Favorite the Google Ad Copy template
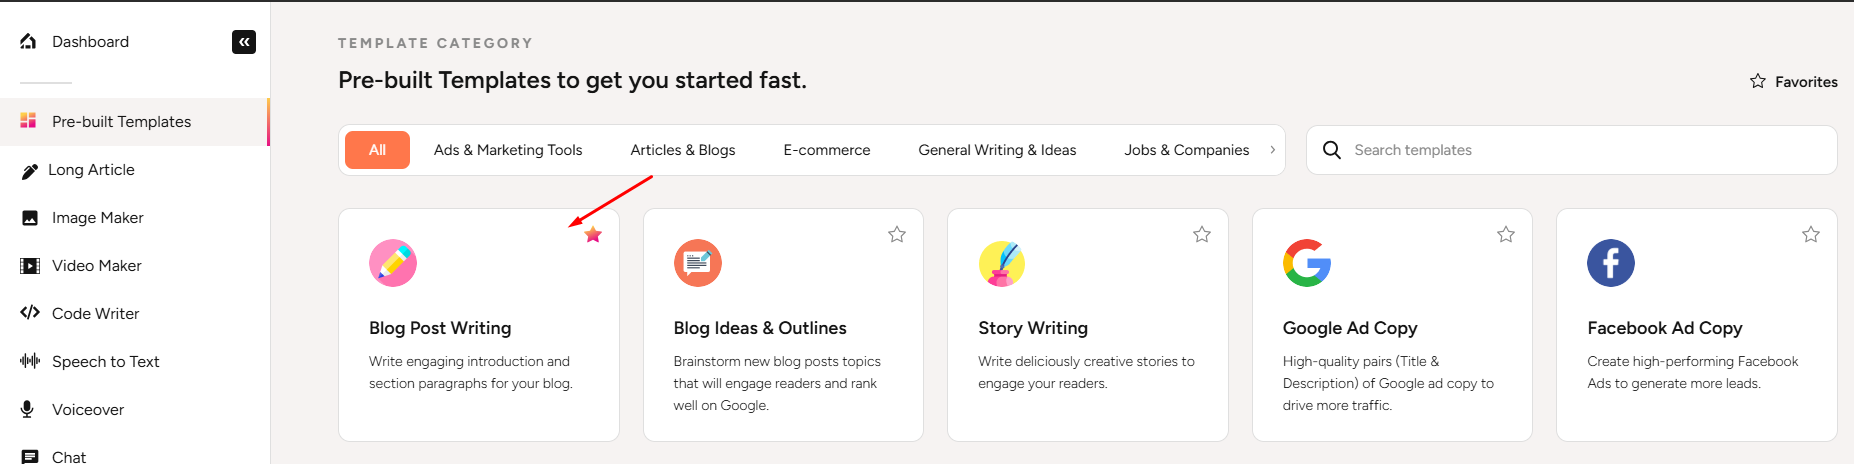Viewport: 1854px width, 464px height. 1506,235
